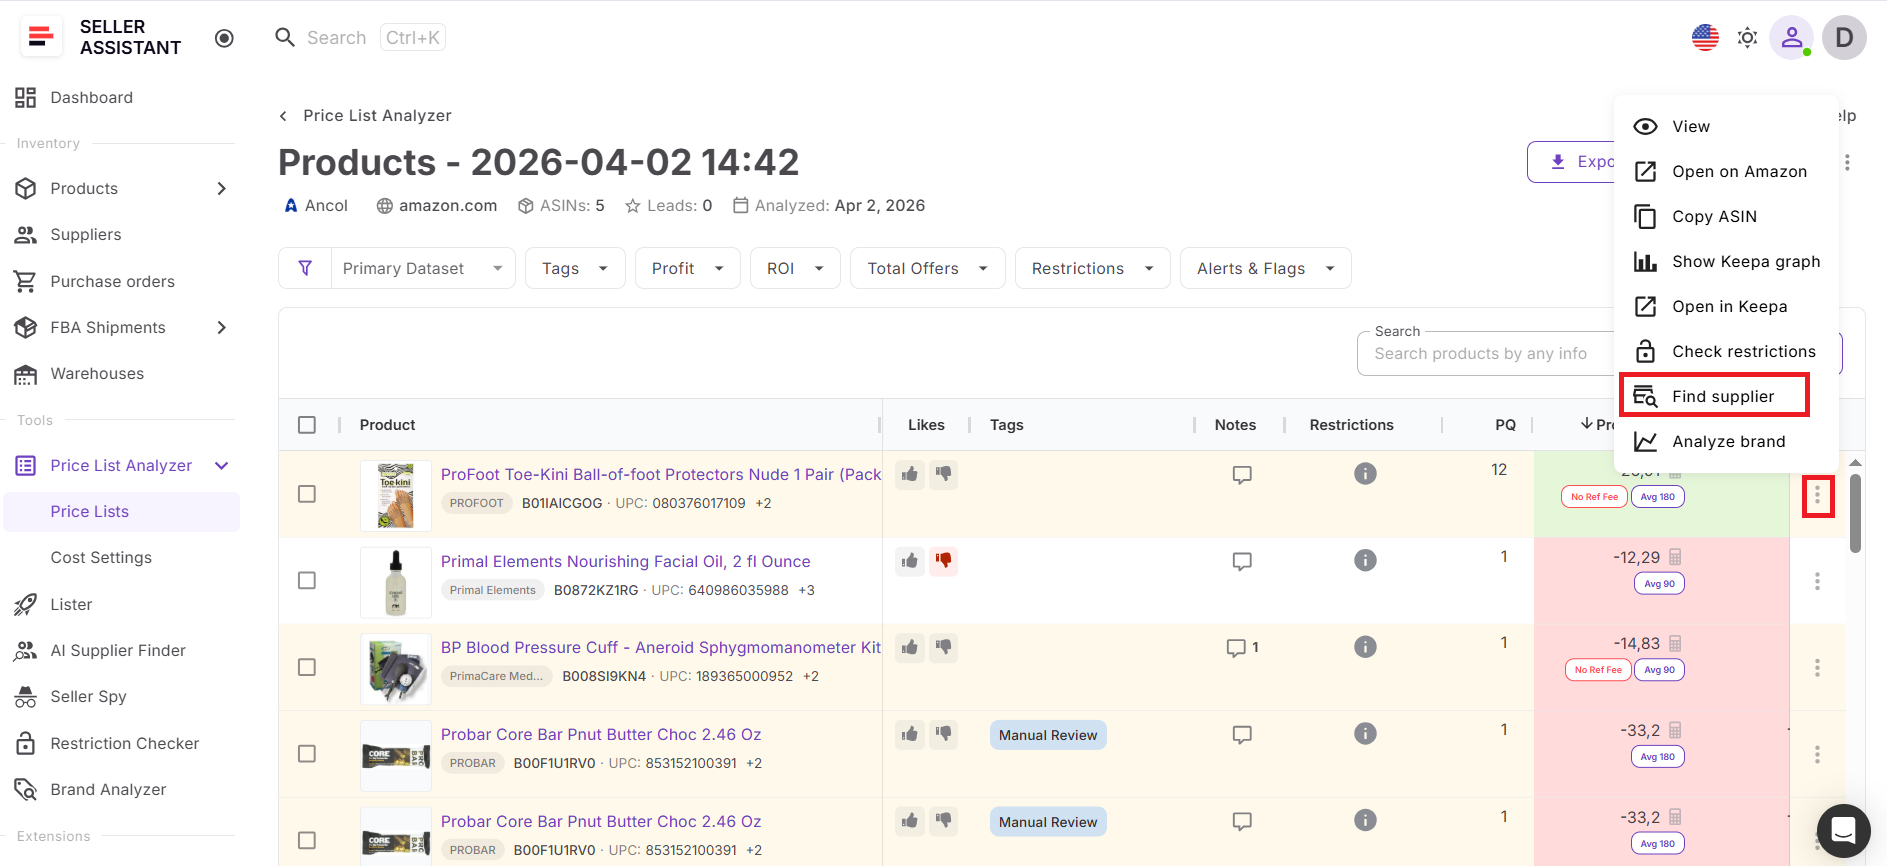Screen dimensions: 1887x866
Task: Click the search magnifier icon
Action: pyautogui.click(x=285, y=37)
